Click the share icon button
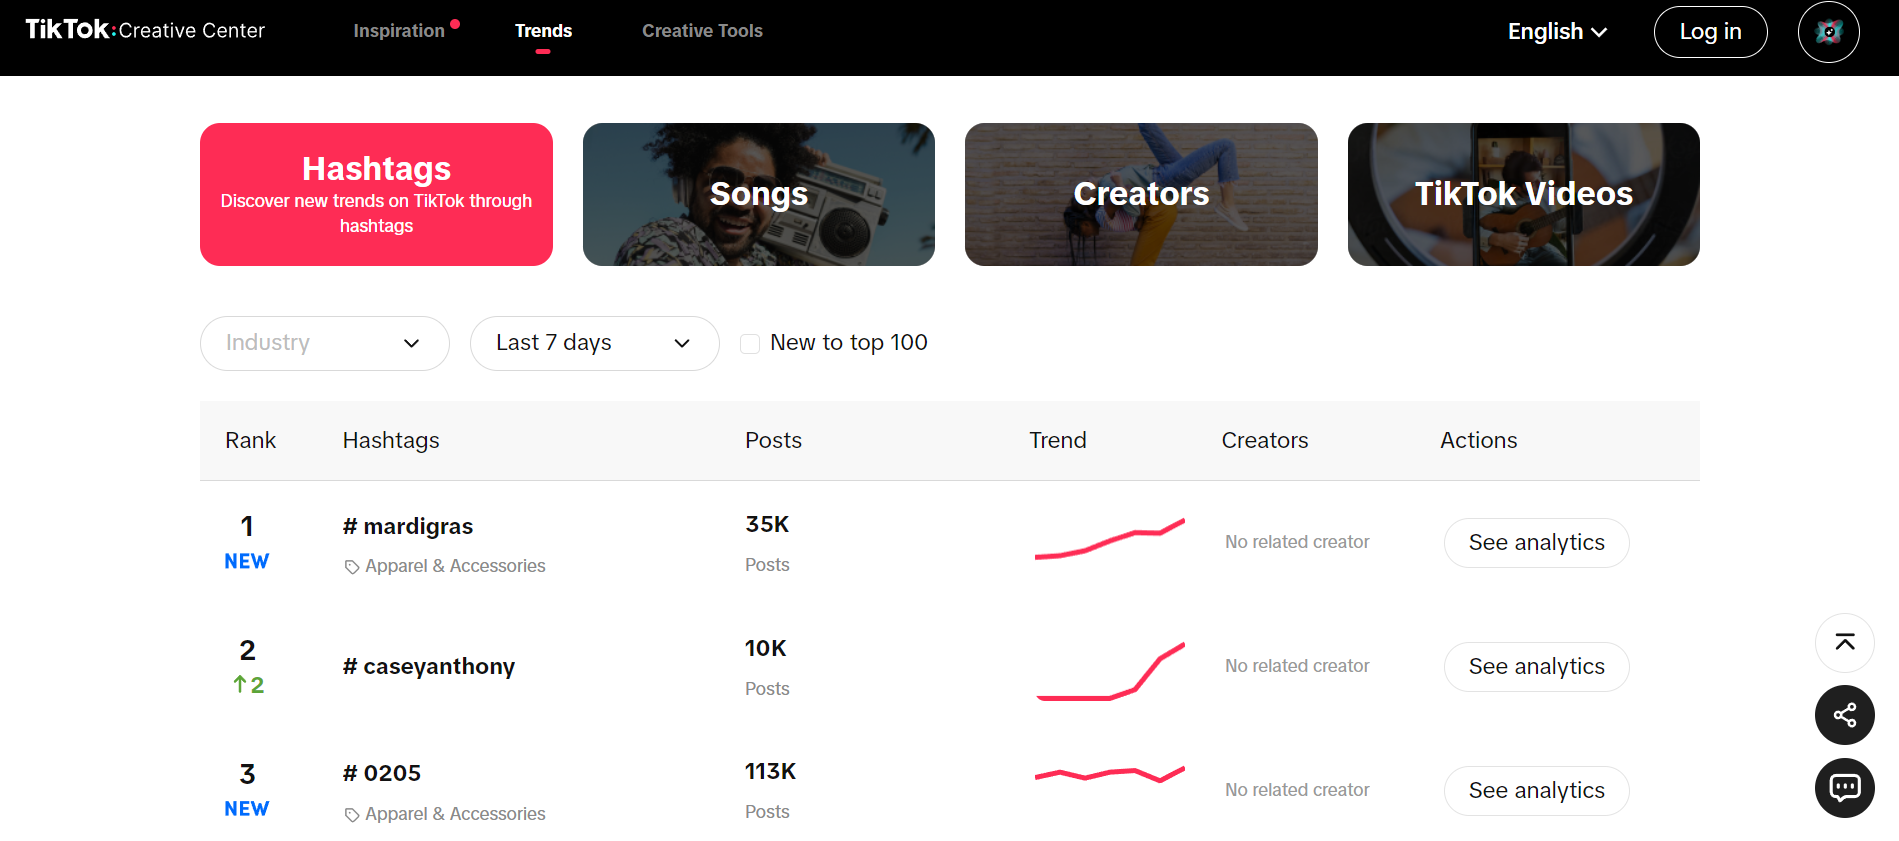 tap(1844, 715)
